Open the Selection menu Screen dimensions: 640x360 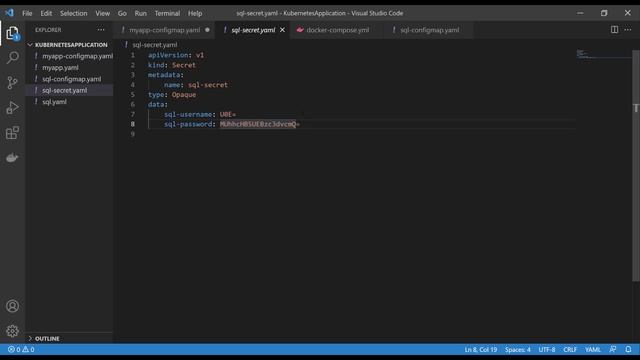[73, 13]
